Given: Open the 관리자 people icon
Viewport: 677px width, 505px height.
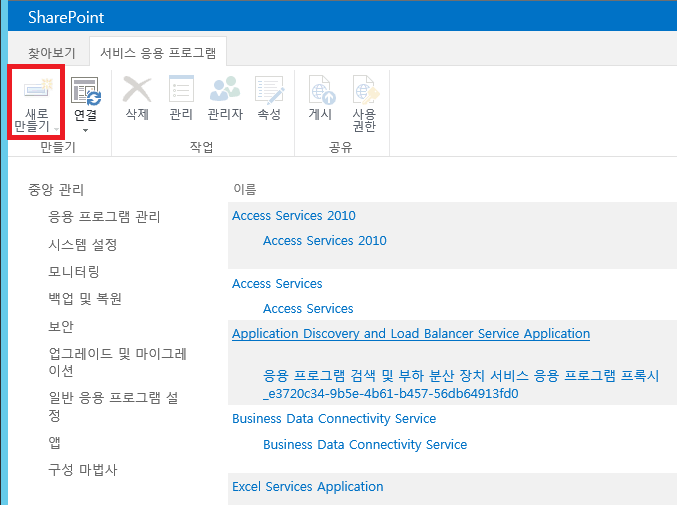Looking at the screenshot, I should tap(225, 89).
